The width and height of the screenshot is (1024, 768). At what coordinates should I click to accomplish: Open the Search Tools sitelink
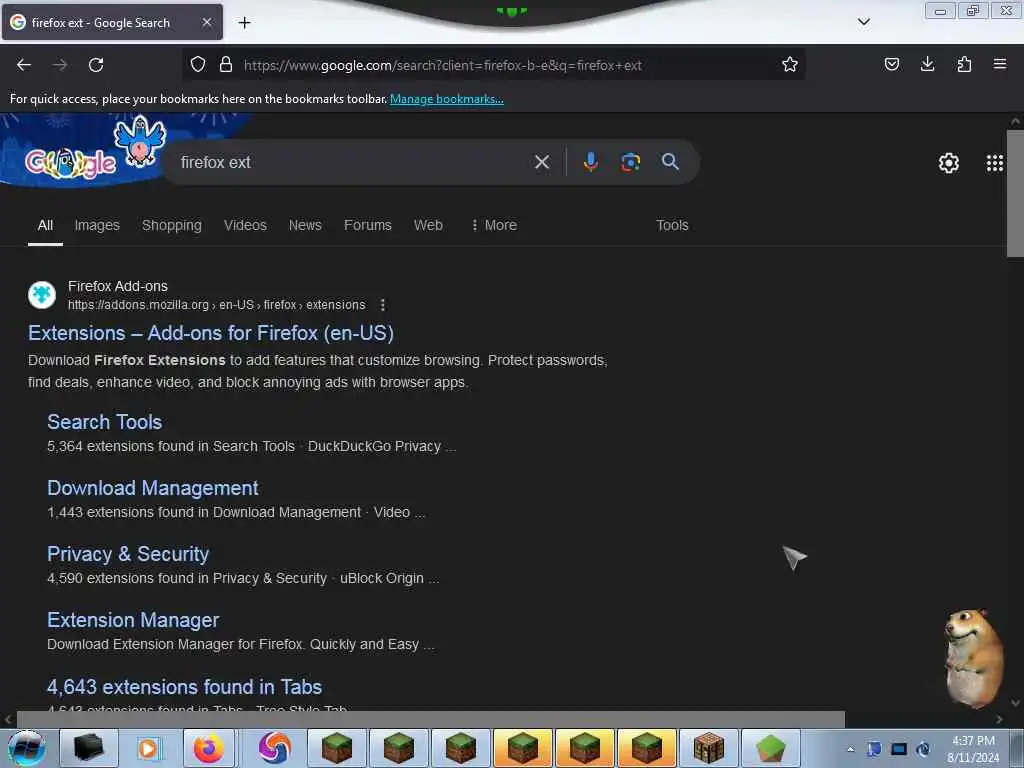104,422
